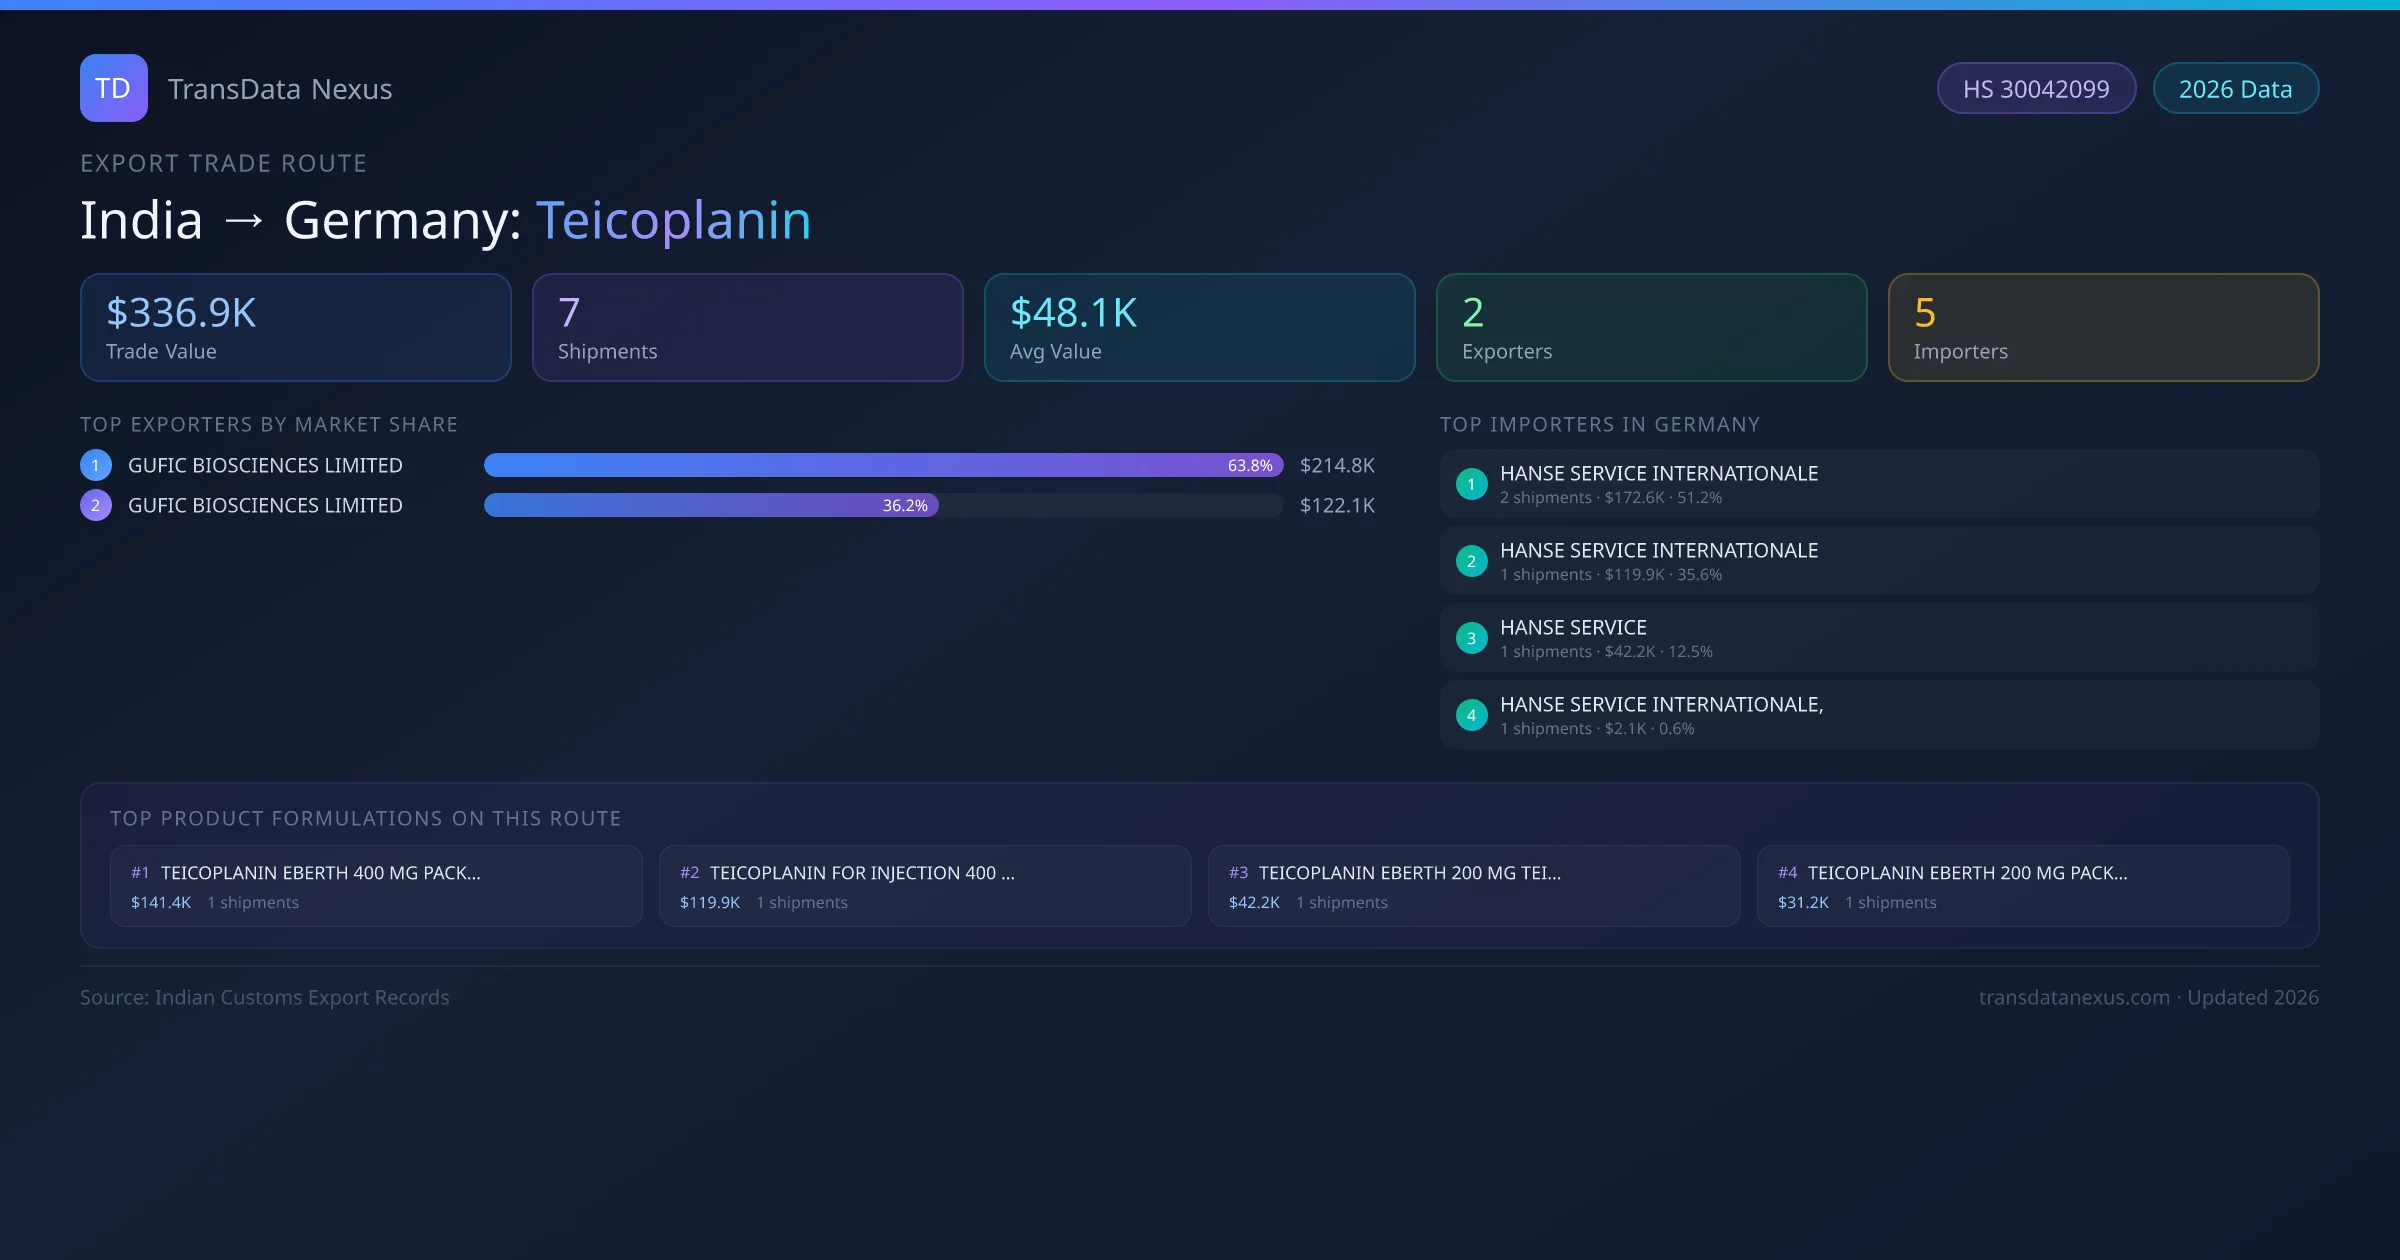Click the HS 30042099 badge
This screenshot has height=1260, width=2400.
[2036, 89]
